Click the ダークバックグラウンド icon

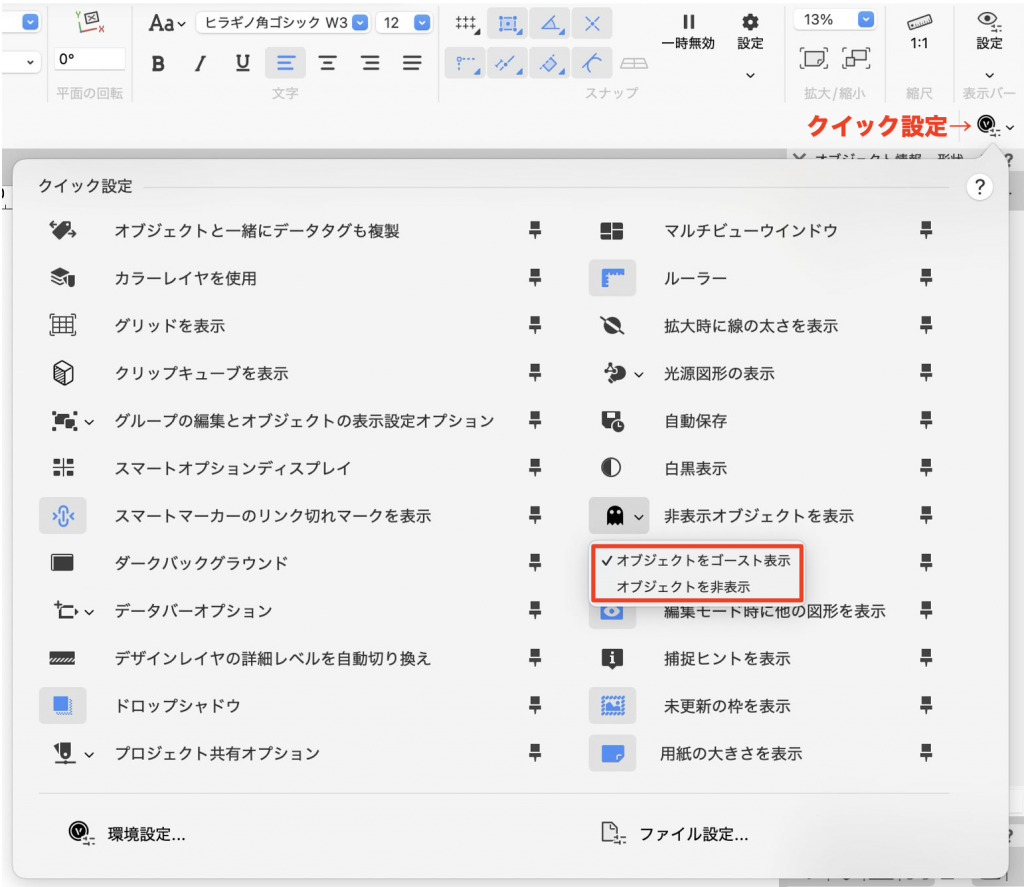(63, 563)
